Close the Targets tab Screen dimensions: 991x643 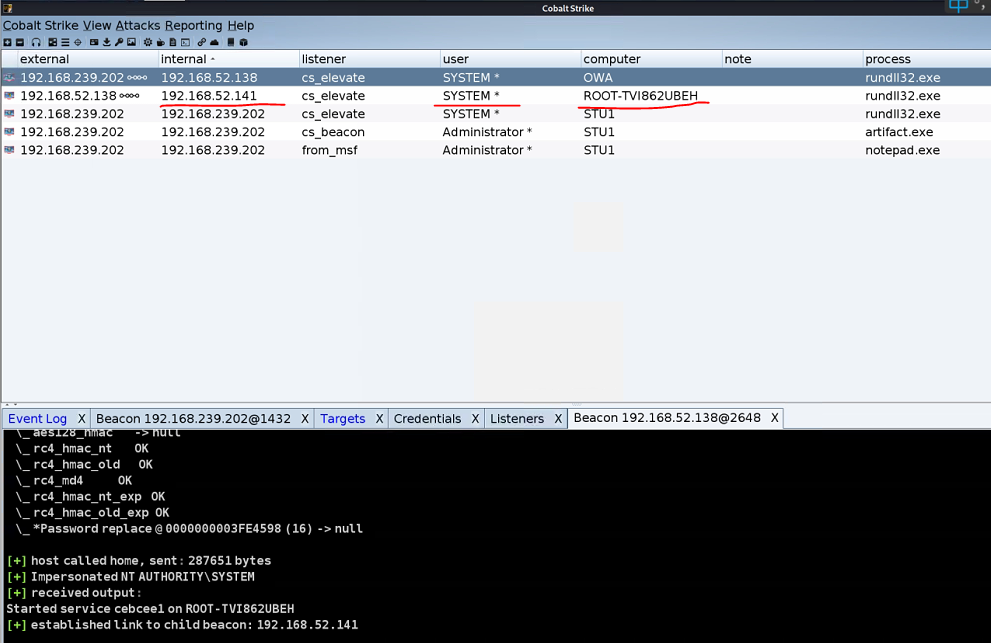point(379,419)
